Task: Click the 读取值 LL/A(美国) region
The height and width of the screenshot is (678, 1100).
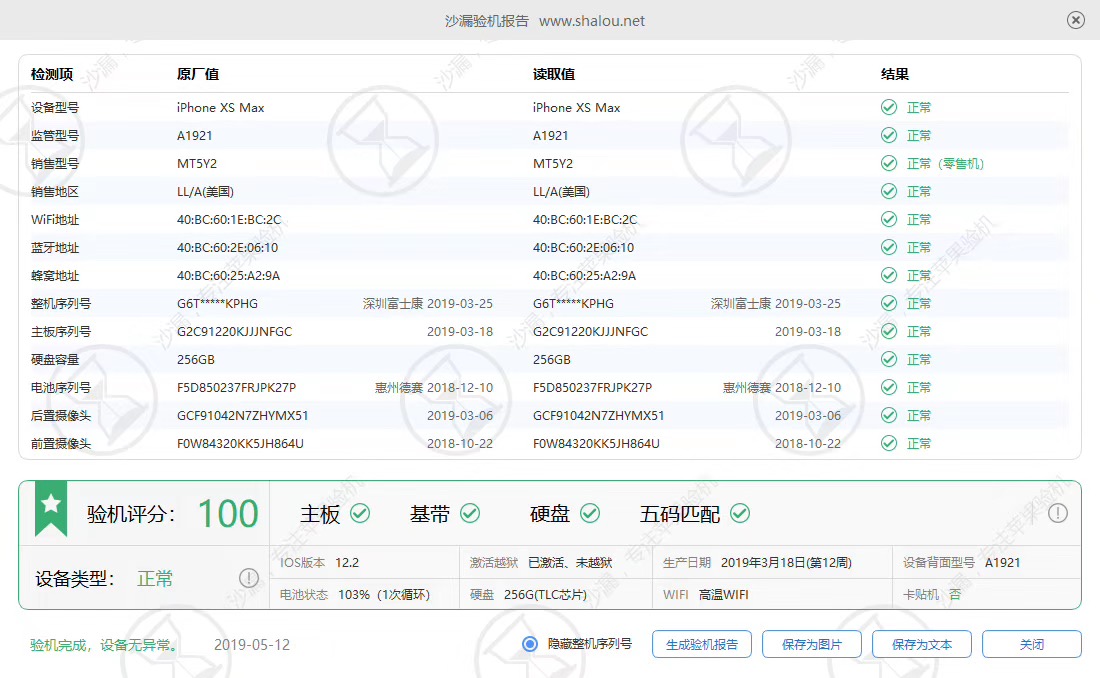Action: pyautogui.click(x=561, y=192)
